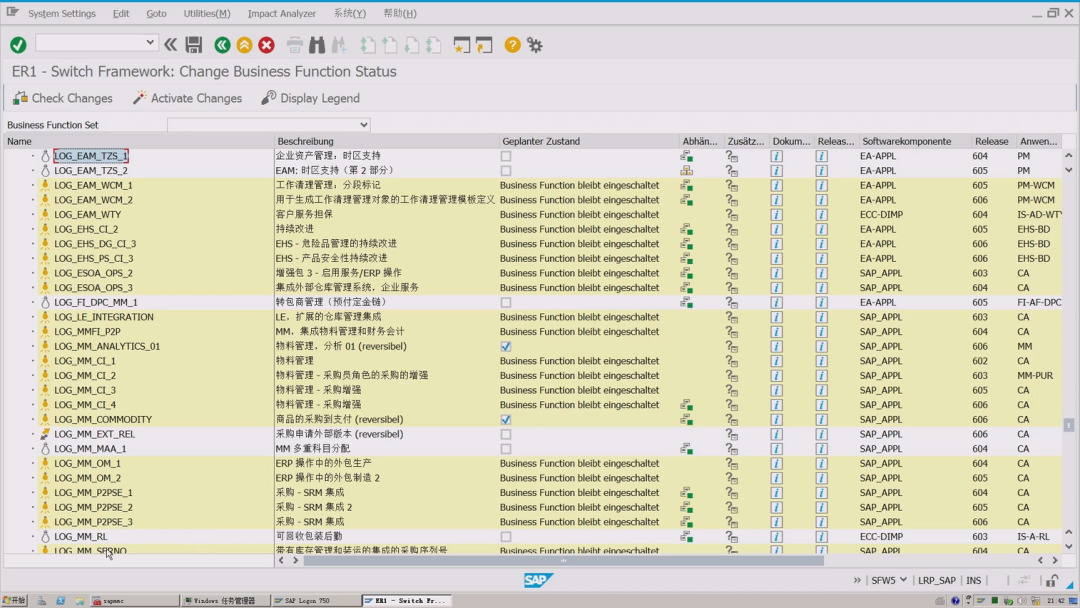The height and width of the screenshot is (608, 1080).
Task: Click the Geplanter Zustand column header
Action: point(589,141)
